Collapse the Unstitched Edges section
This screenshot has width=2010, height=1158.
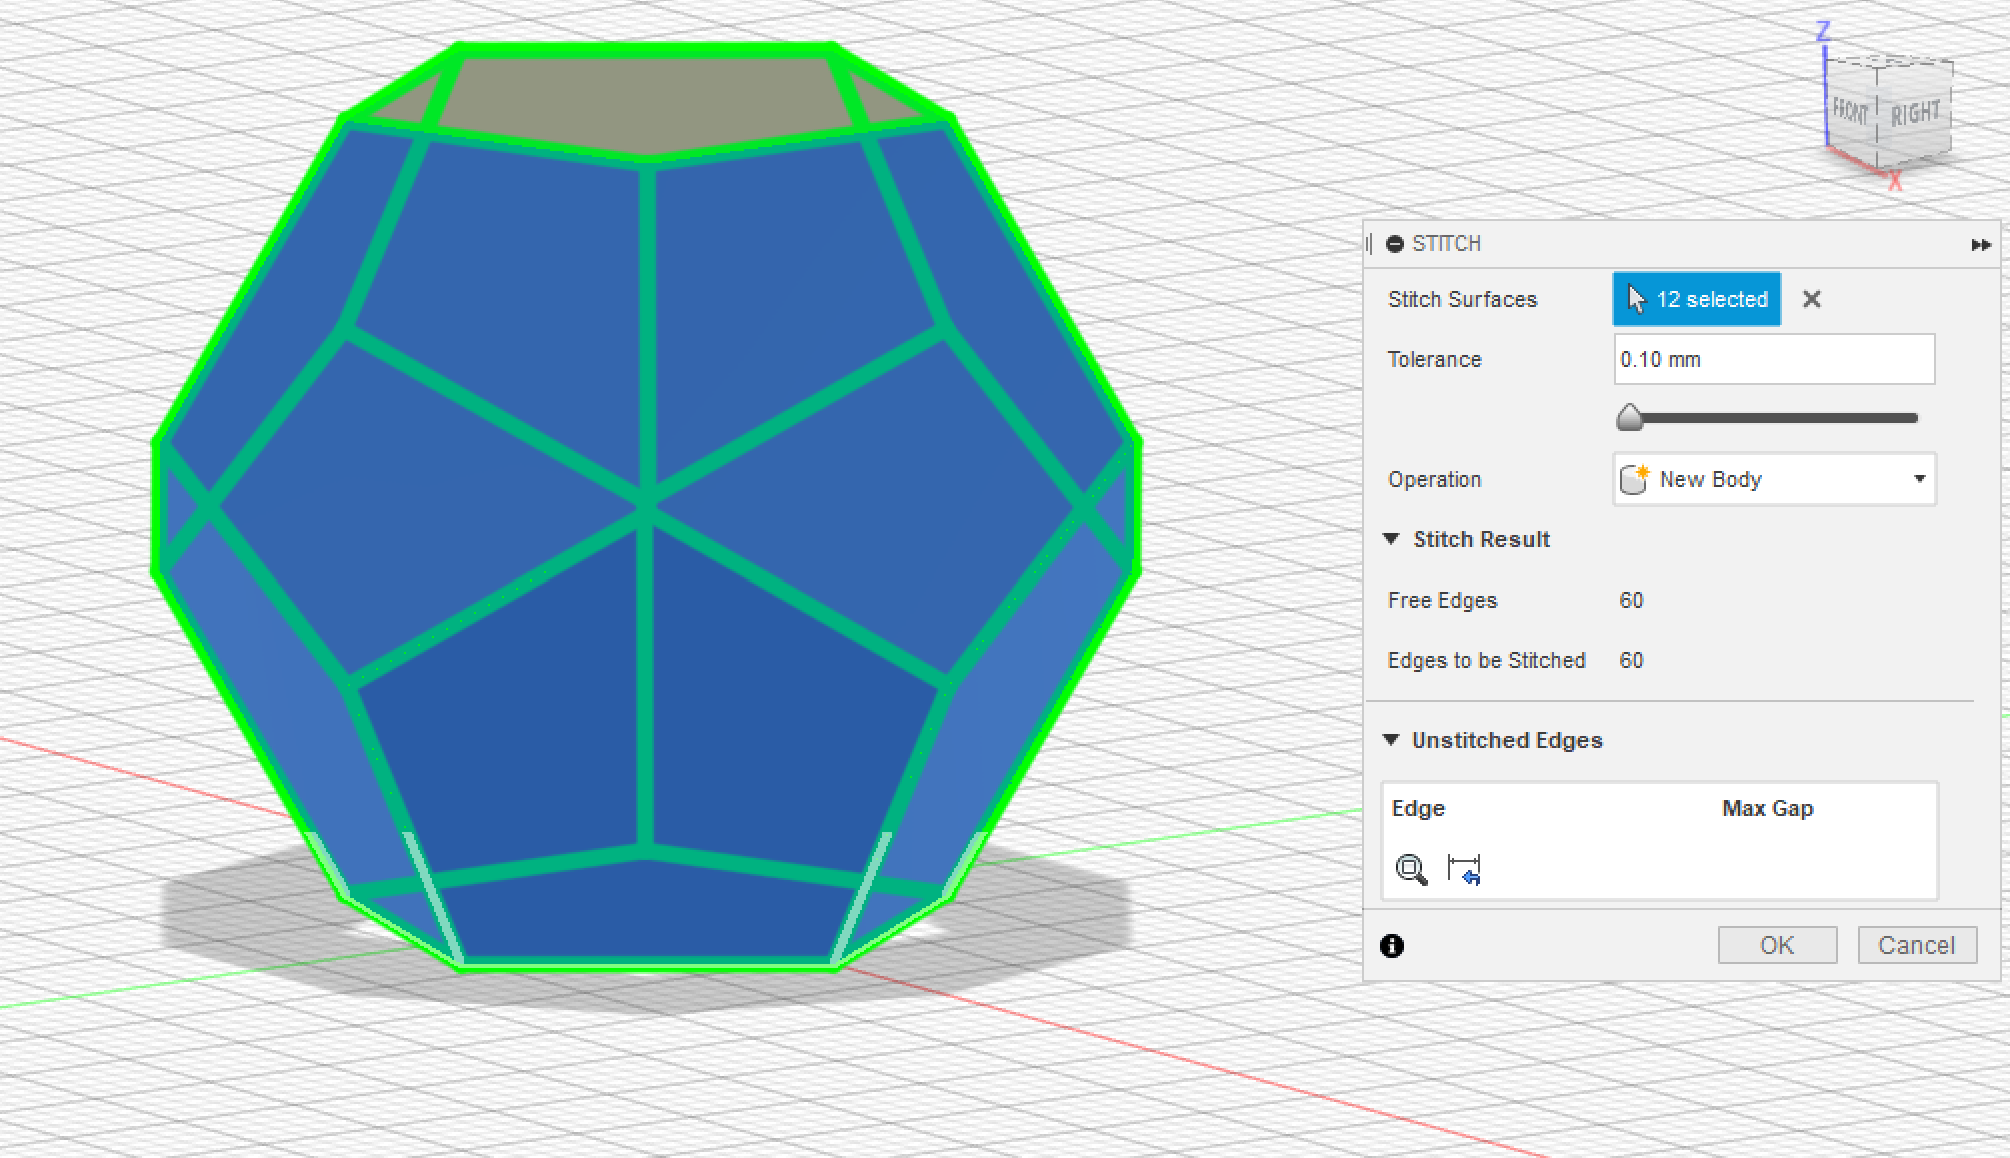tap(1391, 740)
